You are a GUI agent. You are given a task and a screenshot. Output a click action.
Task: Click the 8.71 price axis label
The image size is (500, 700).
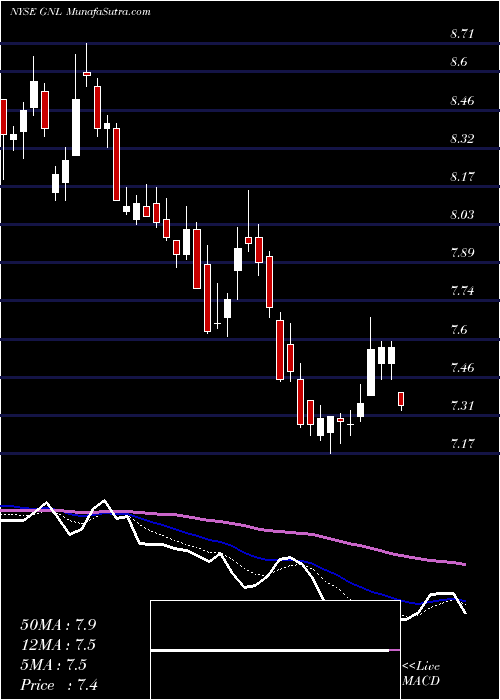[x=462, y=34]
